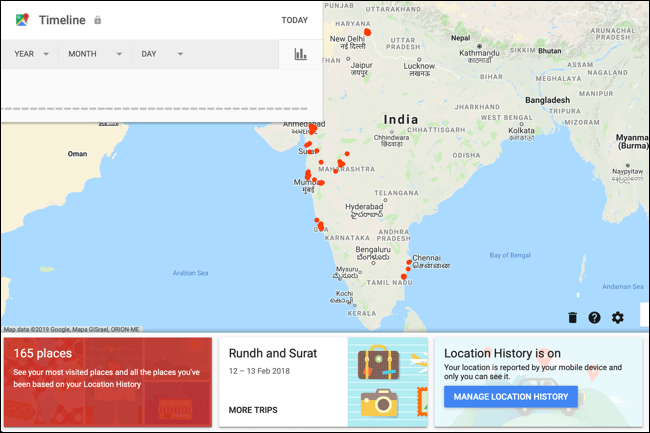
Task: Click the red location dot near Chennai
Action: point(409,263)
